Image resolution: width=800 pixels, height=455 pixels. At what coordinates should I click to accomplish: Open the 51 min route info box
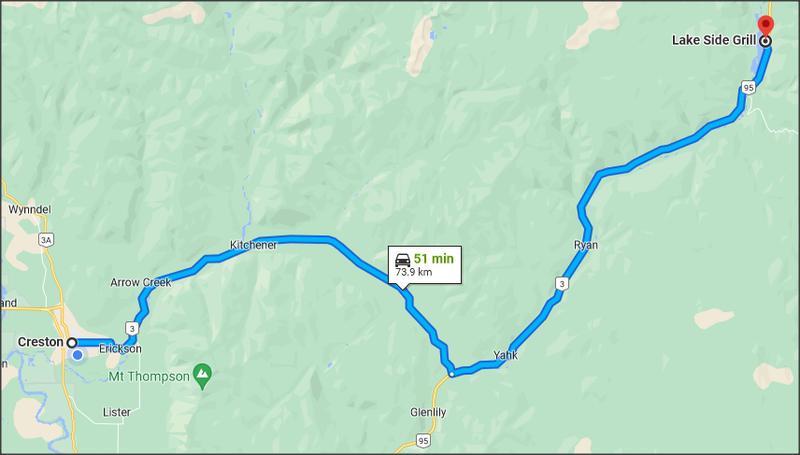click(x=425, y=265)
